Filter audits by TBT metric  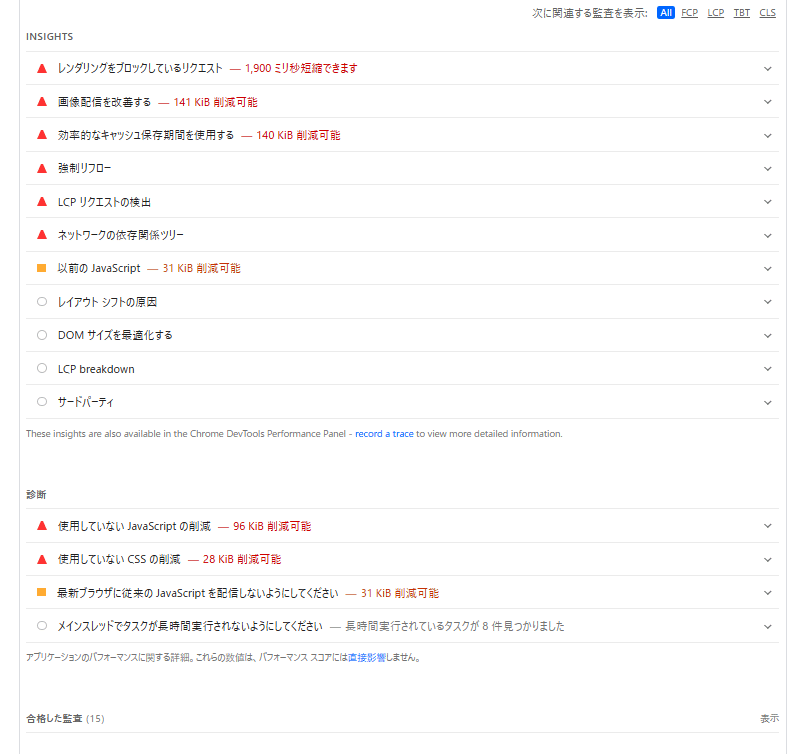742,13
